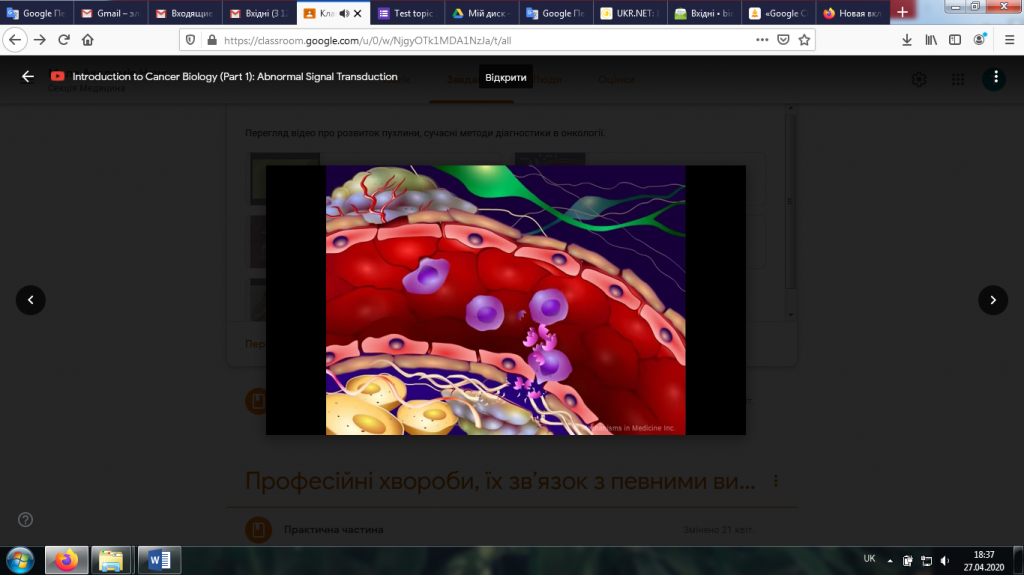Open the help question mark icon
Viewport: 1024px width, 575px height.
click(x=25, y=519)
